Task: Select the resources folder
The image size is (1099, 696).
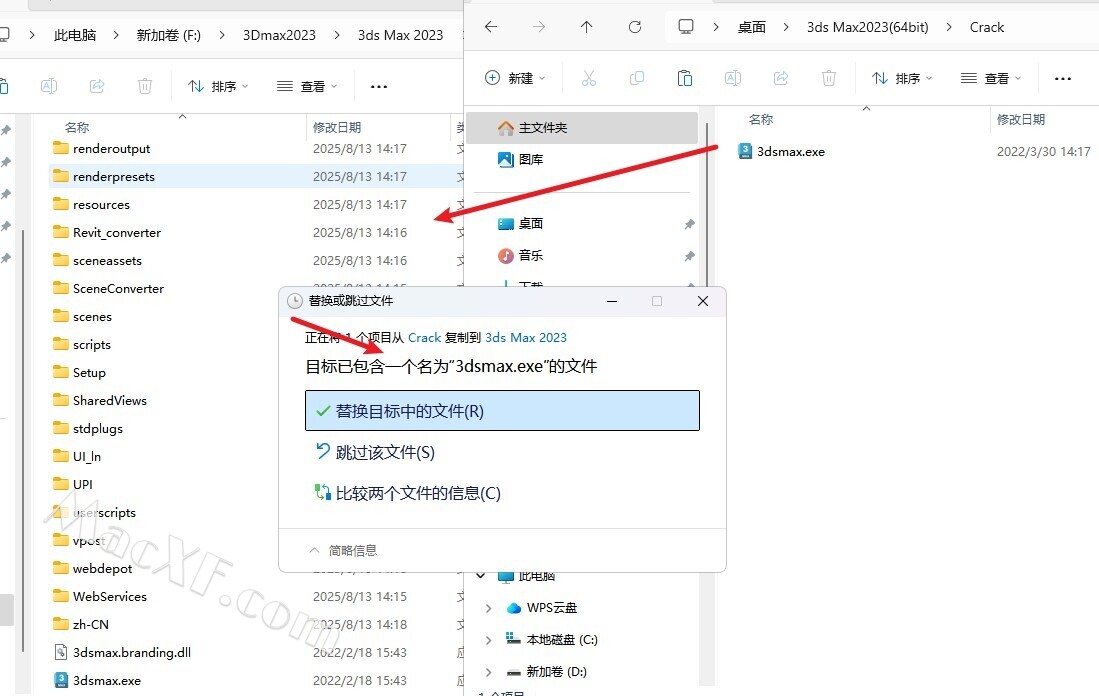Action: point(92,205)
